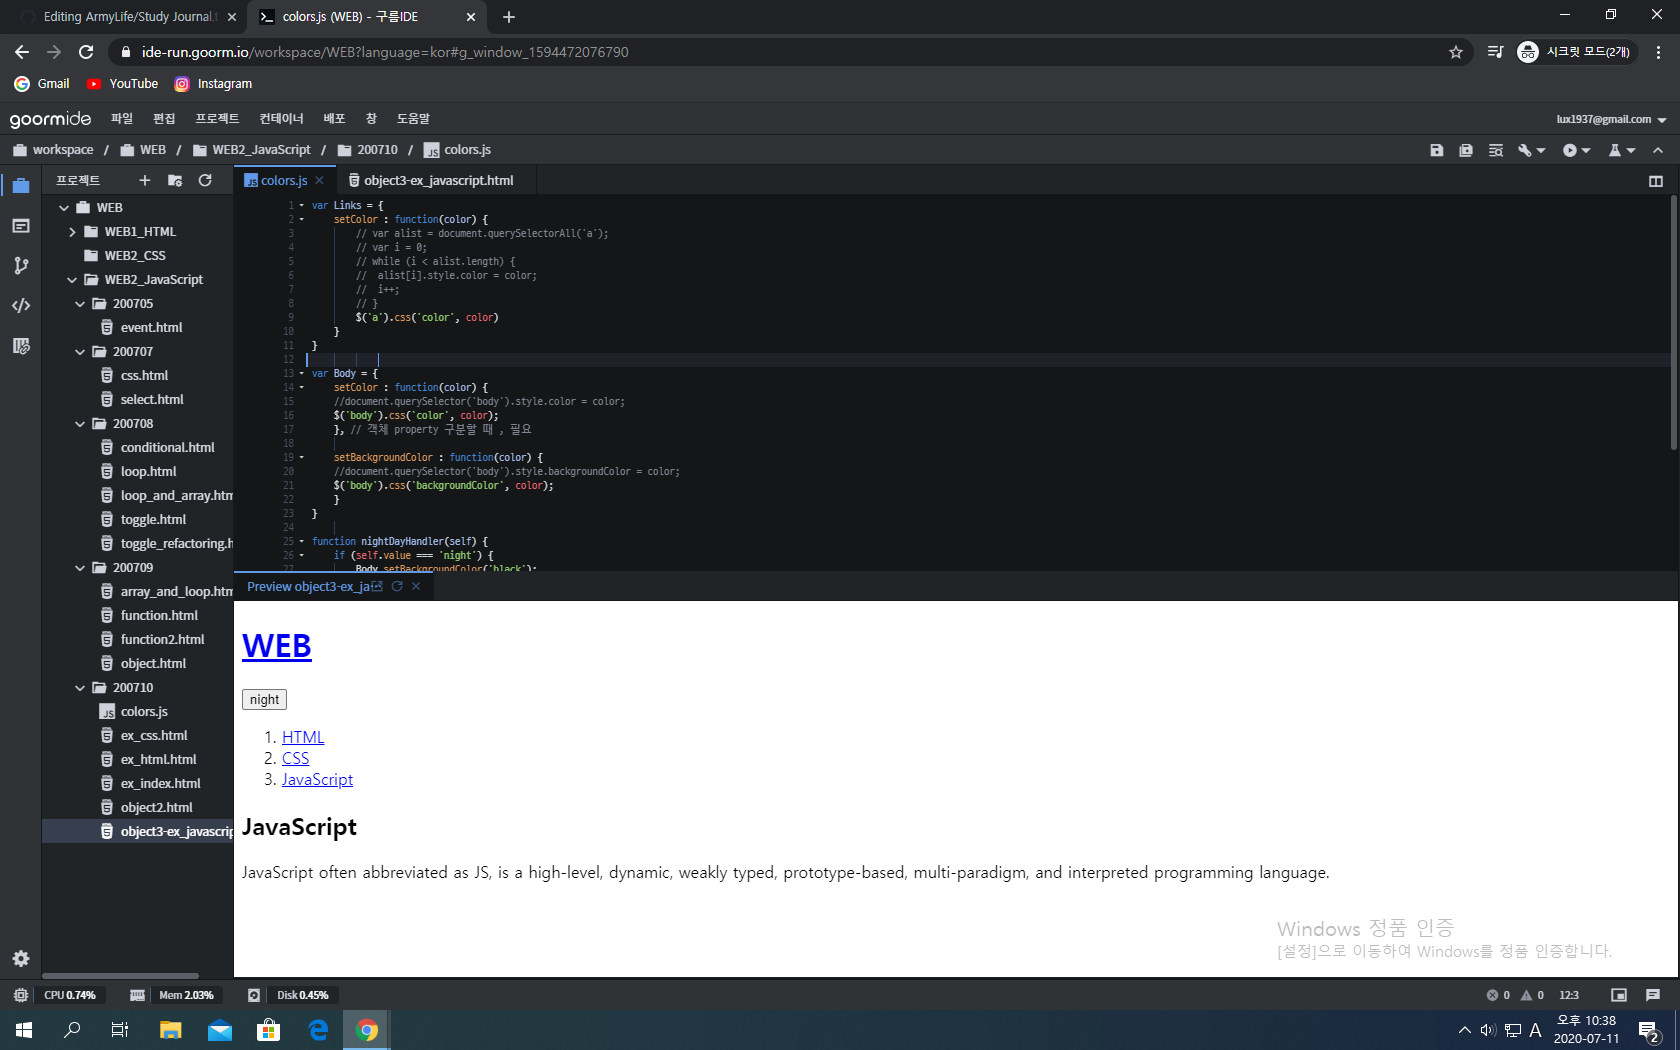Open the second left sidebar panel icon
This screenshot has width=1680, height=1050.
pos(21,226)
